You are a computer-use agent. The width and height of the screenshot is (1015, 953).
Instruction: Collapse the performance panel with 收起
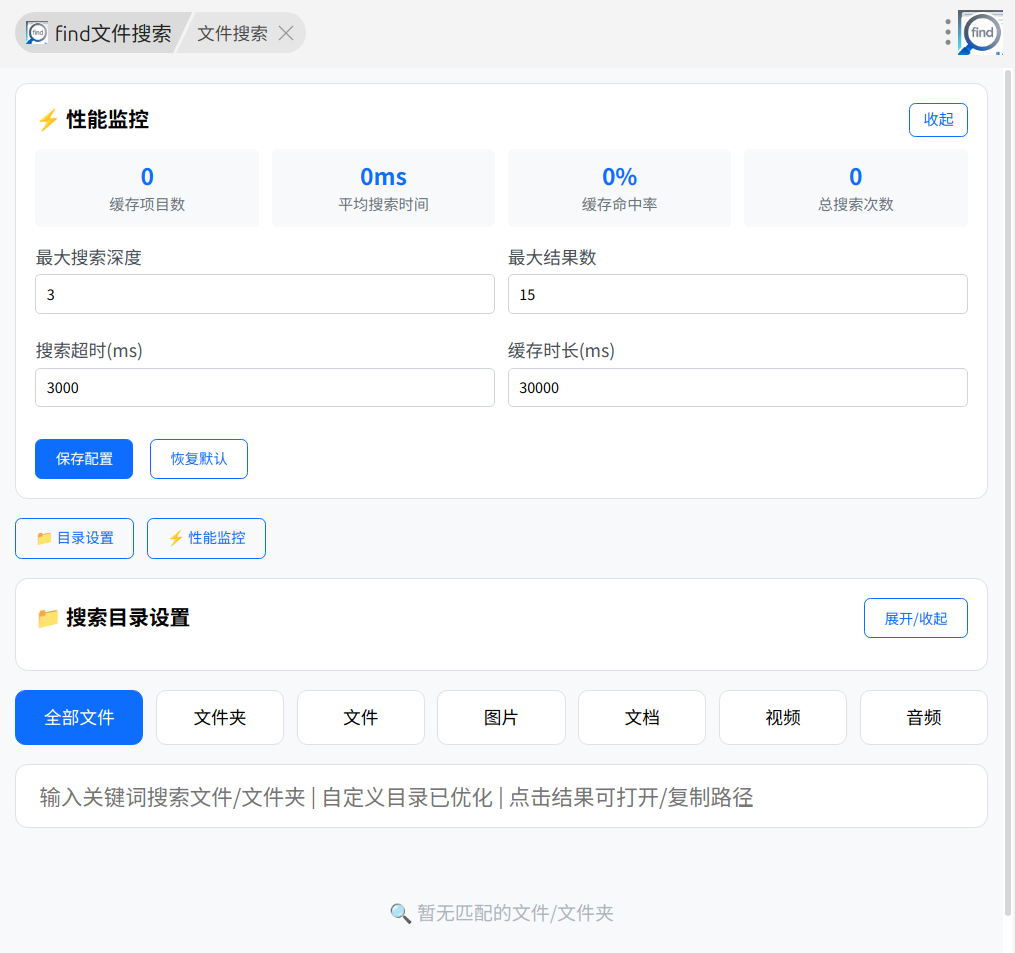pos(937,120)
